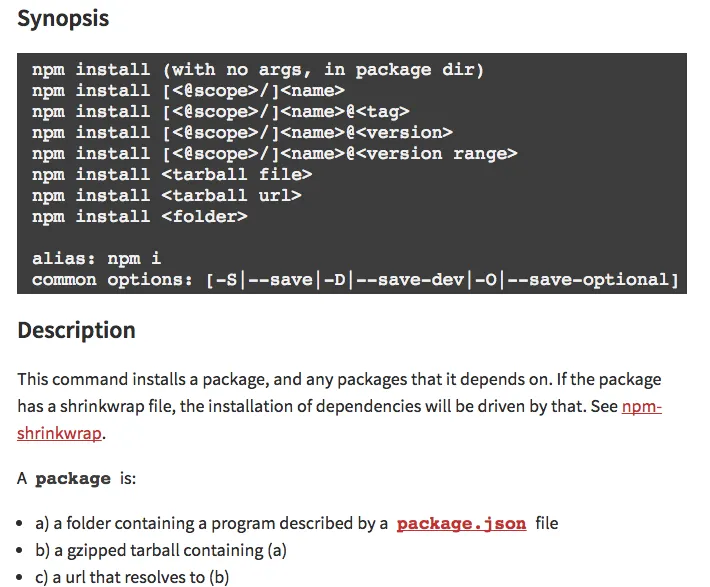Click the bold 'package' term in 'A package is'
This screenshot has height=587, width=710.
click(x=73, y=479)
